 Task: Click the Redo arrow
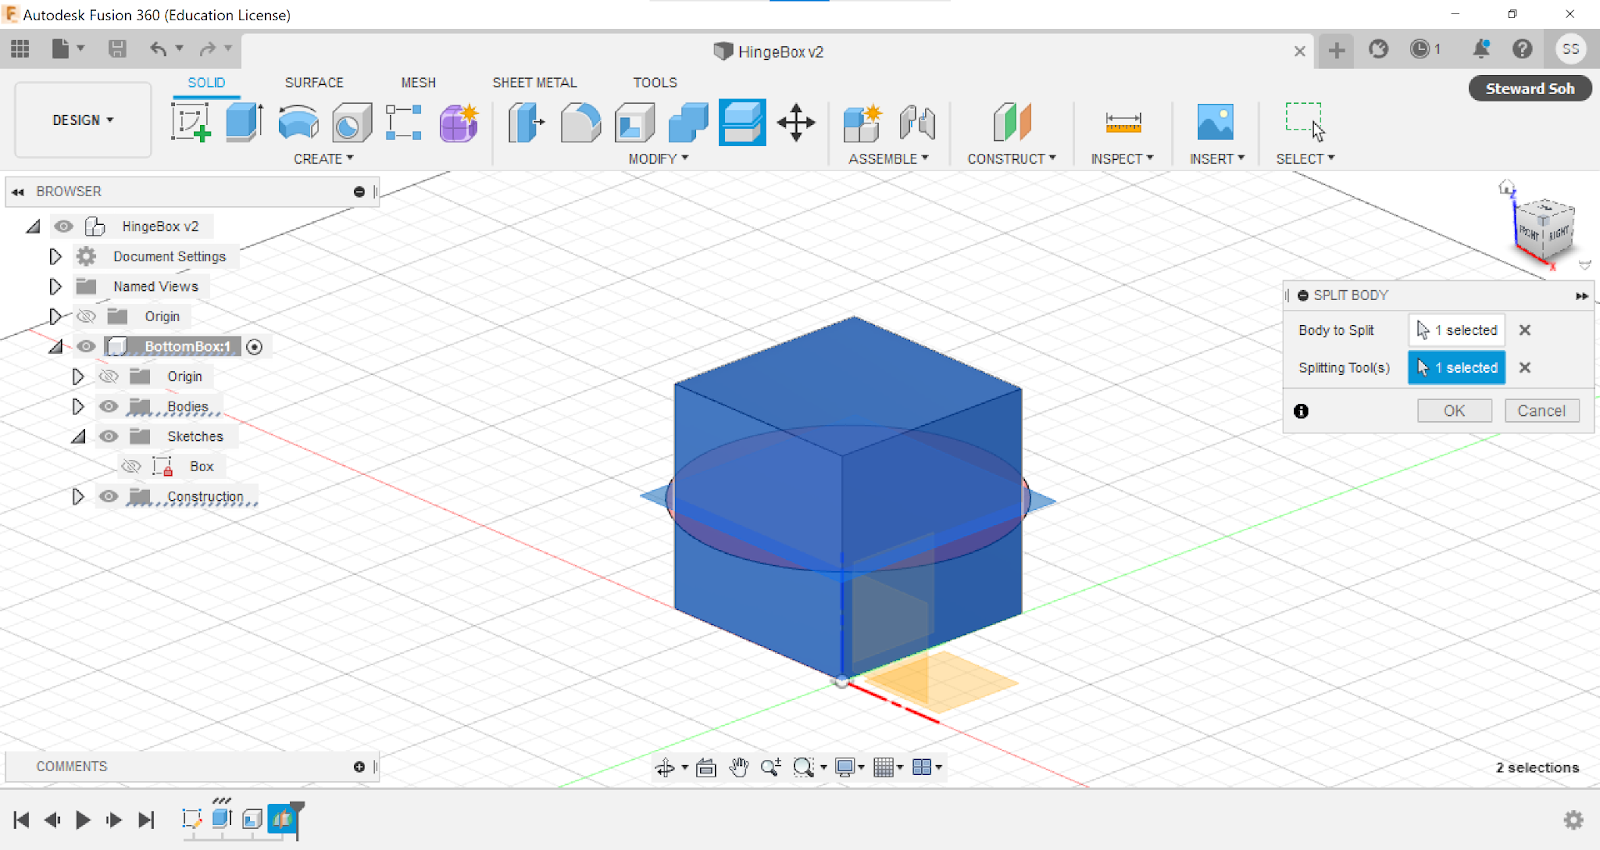(207, 48)
